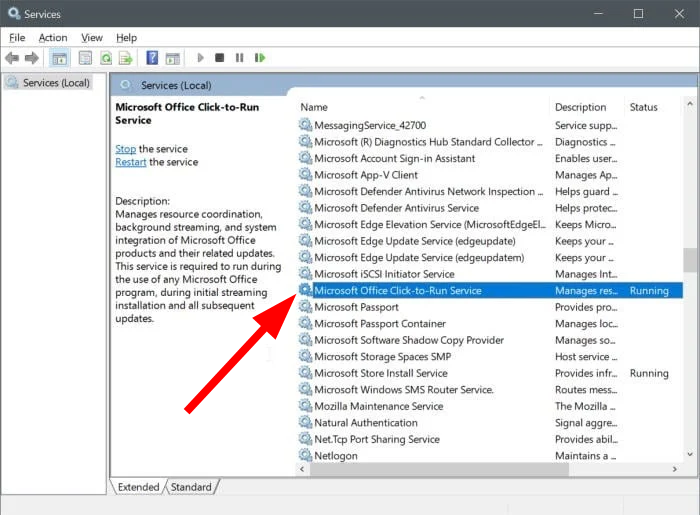Go forward with the toolbar Forward arrow

[32, 58]
